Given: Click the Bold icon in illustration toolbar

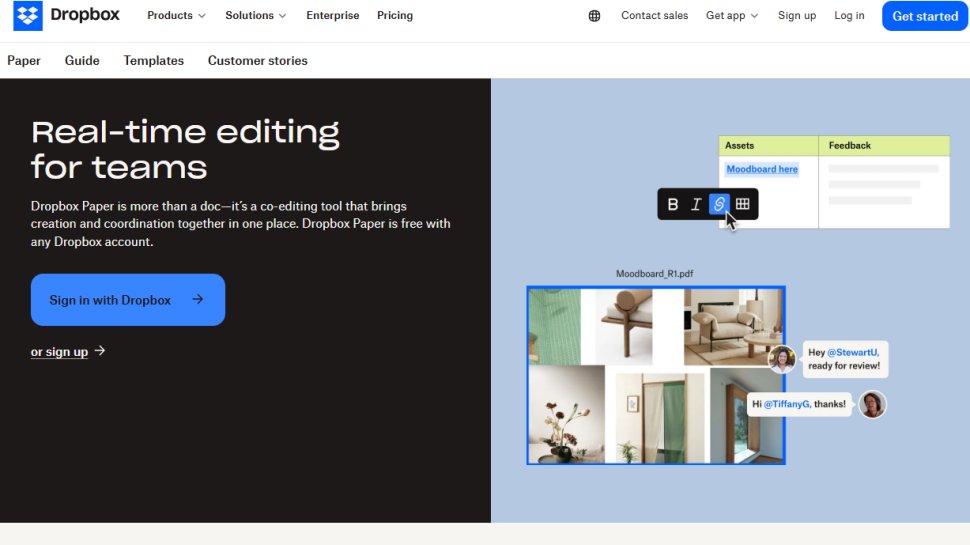Looking at the screenshot, I should coord(672,204).
